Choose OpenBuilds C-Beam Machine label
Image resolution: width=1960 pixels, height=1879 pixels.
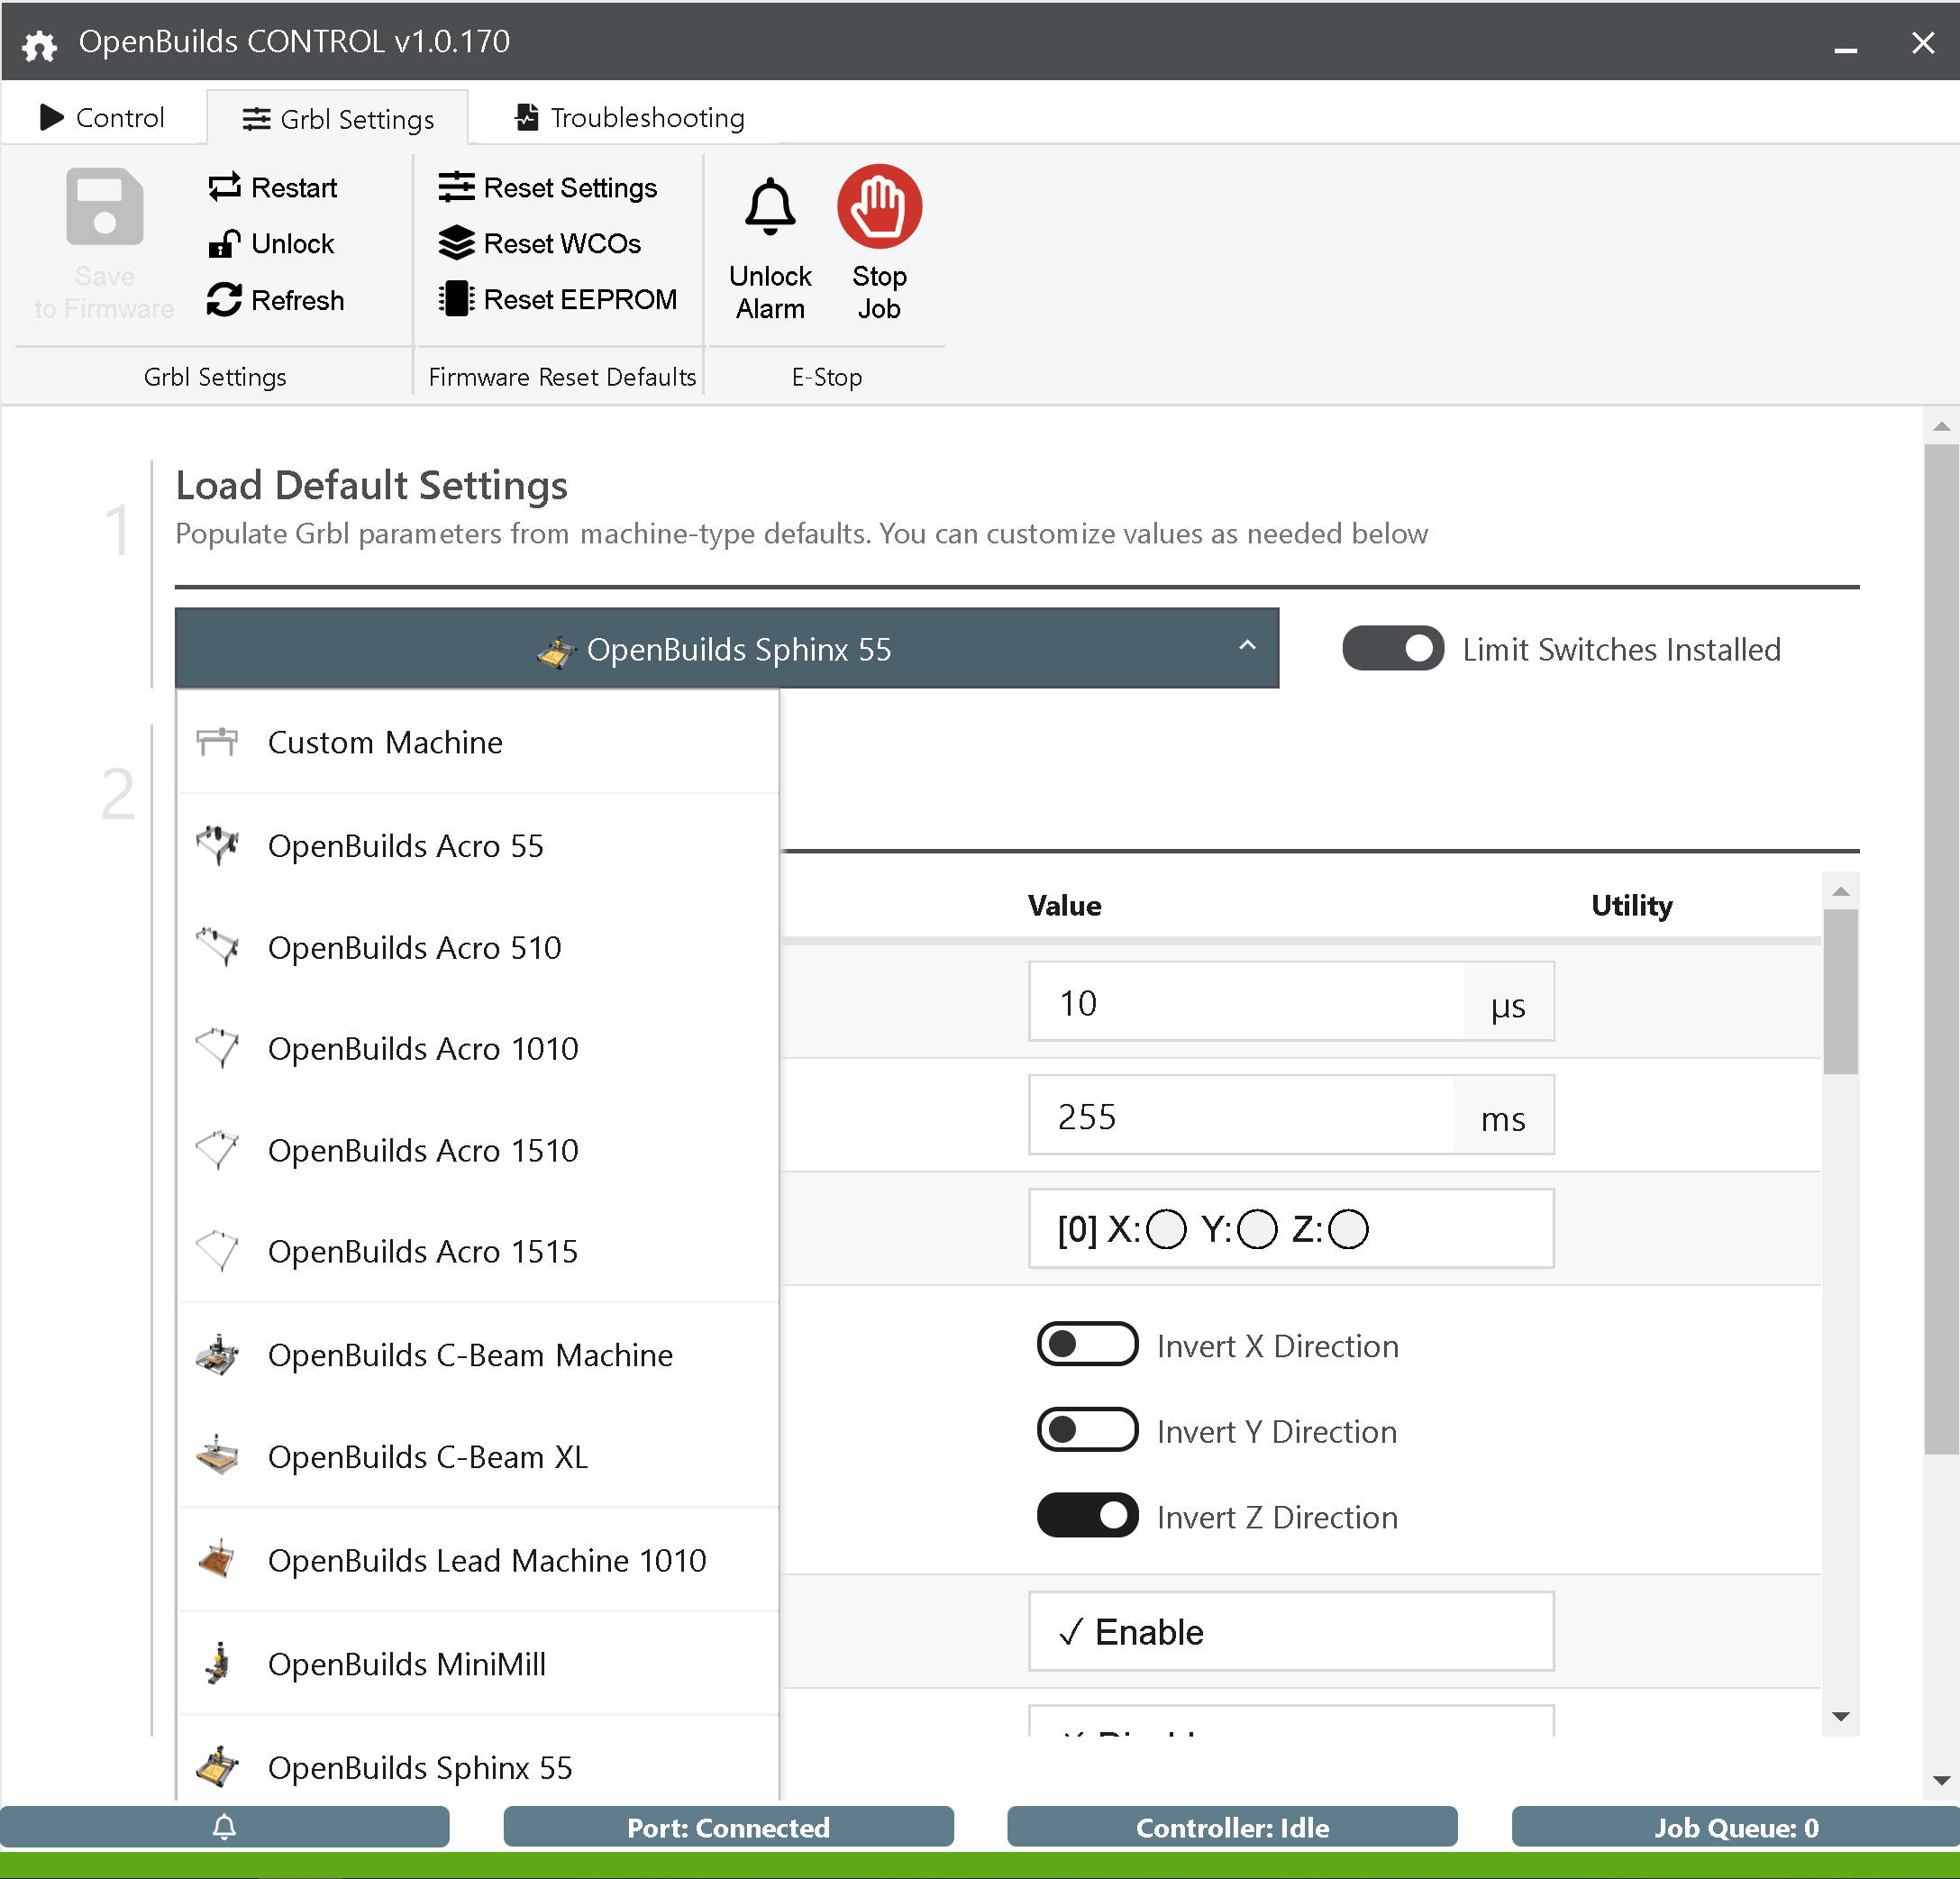pyautogui.click(x=470, y=1355)
